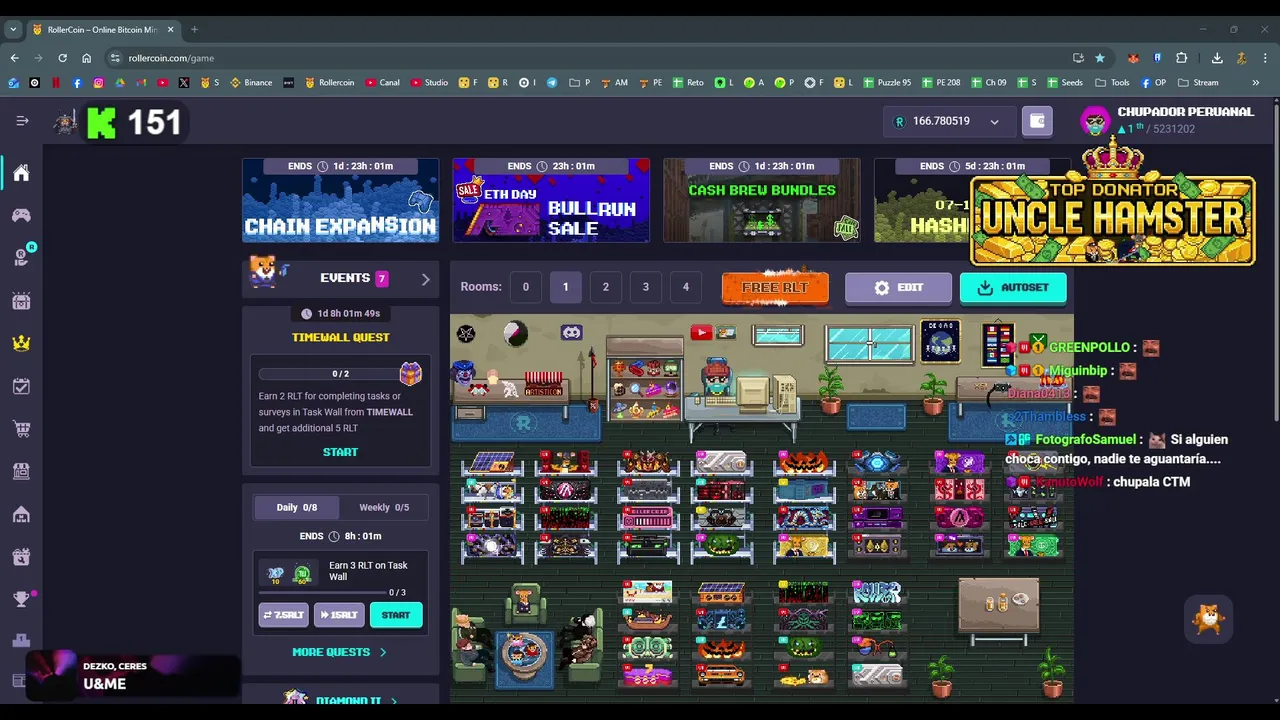Select the RollerCoin browser tab
Screen dimensions: 1280x720
pos(102,29)
